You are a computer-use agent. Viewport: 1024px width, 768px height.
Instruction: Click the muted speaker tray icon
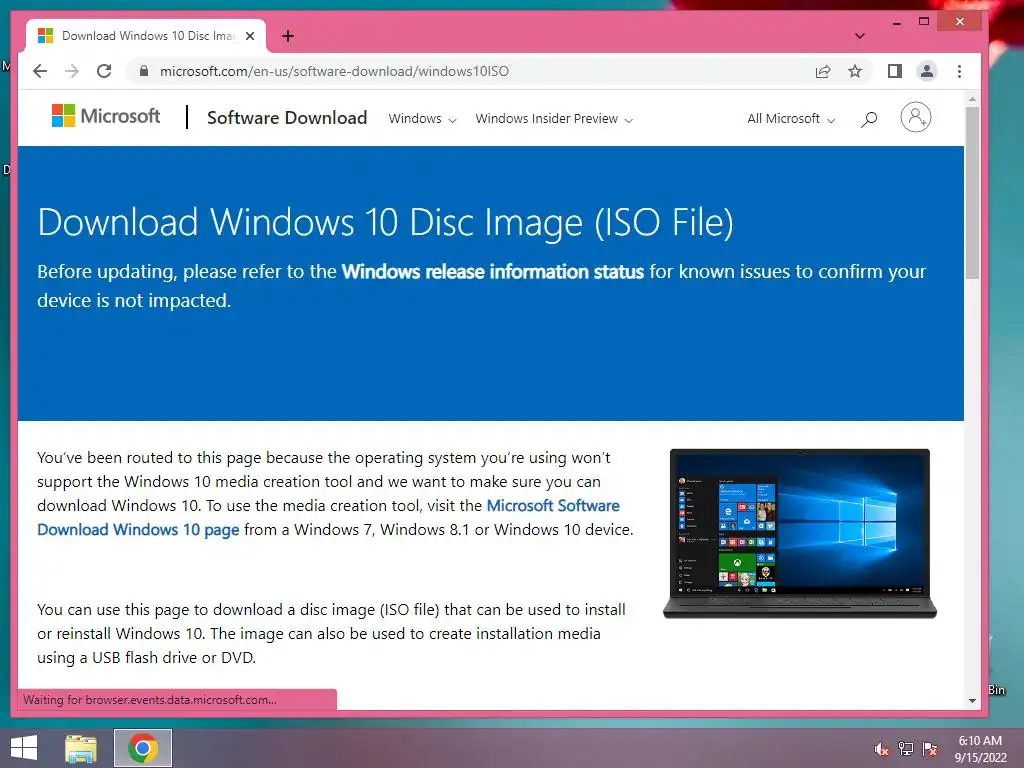[x=882, y=749]
